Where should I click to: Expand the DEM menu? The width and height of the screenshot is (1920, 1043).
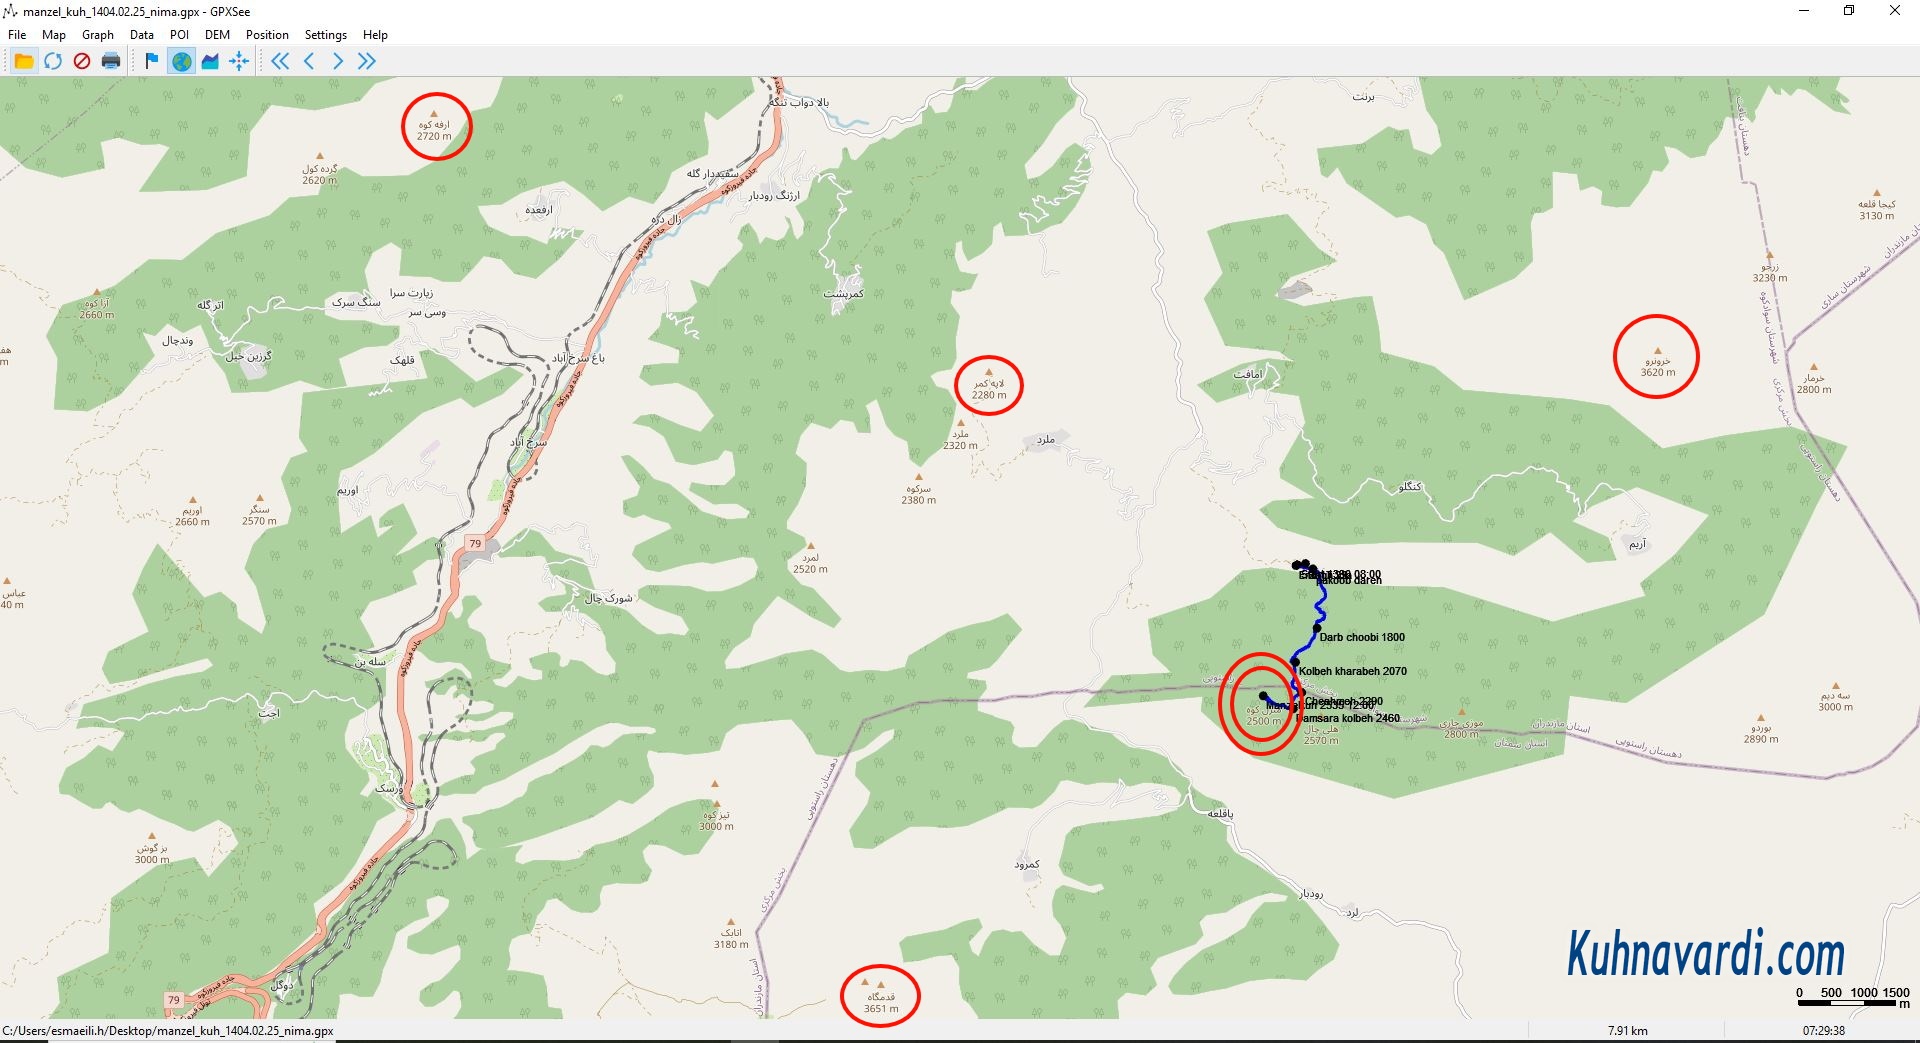coord(217,34)
